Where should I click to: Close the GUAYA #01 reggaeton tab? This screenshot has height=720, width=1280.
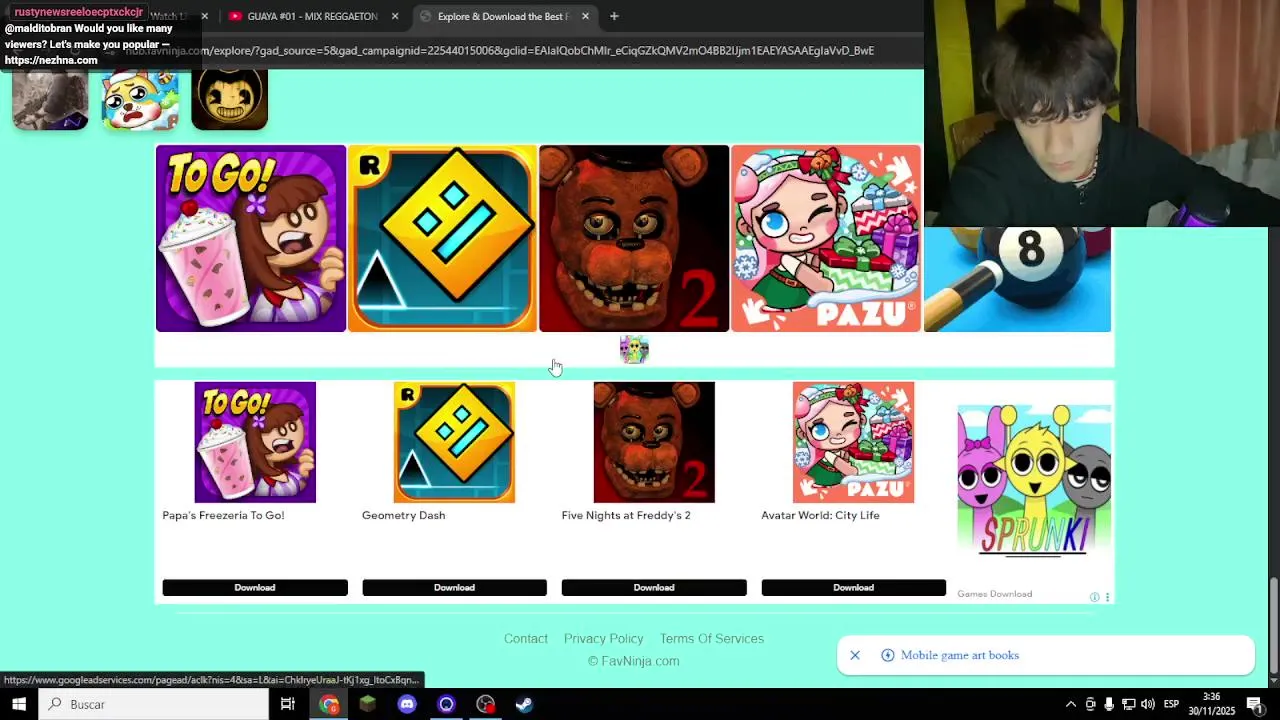point(395,16)
